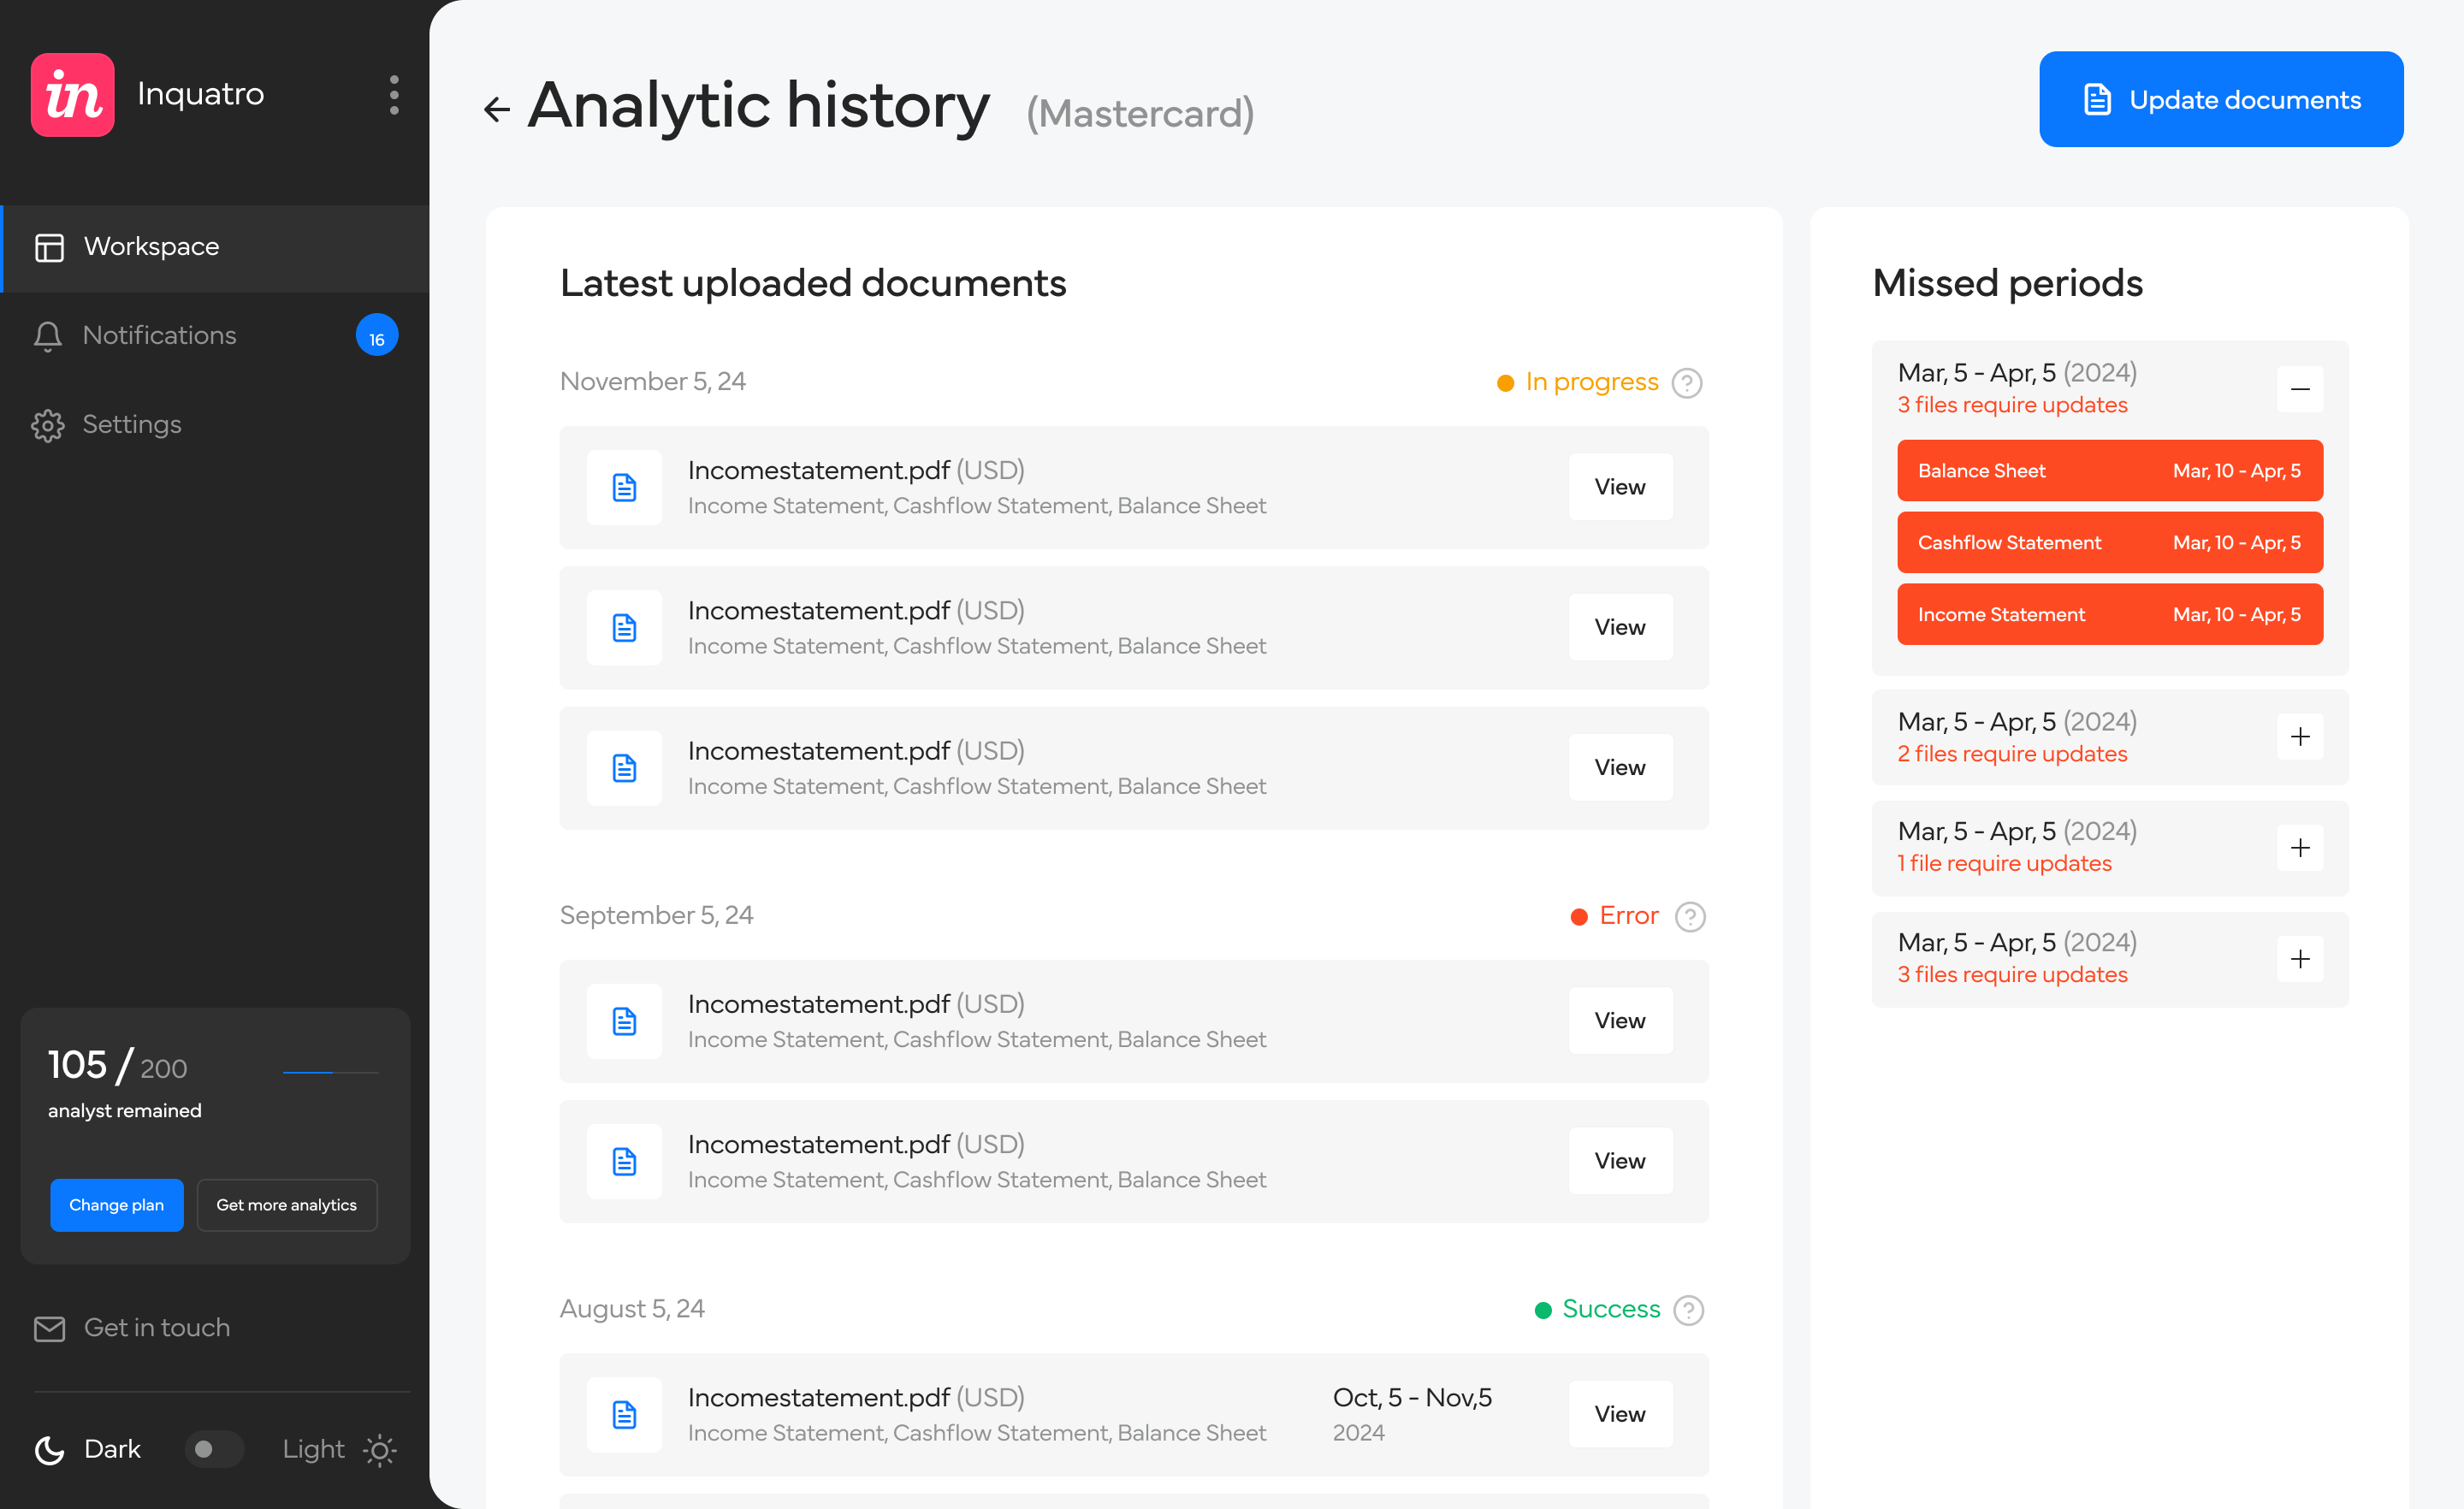Viewport: 2464px width, 1509px height.
Task: Click the November 5, 24 date heading
Action: (x=653, y=382)
